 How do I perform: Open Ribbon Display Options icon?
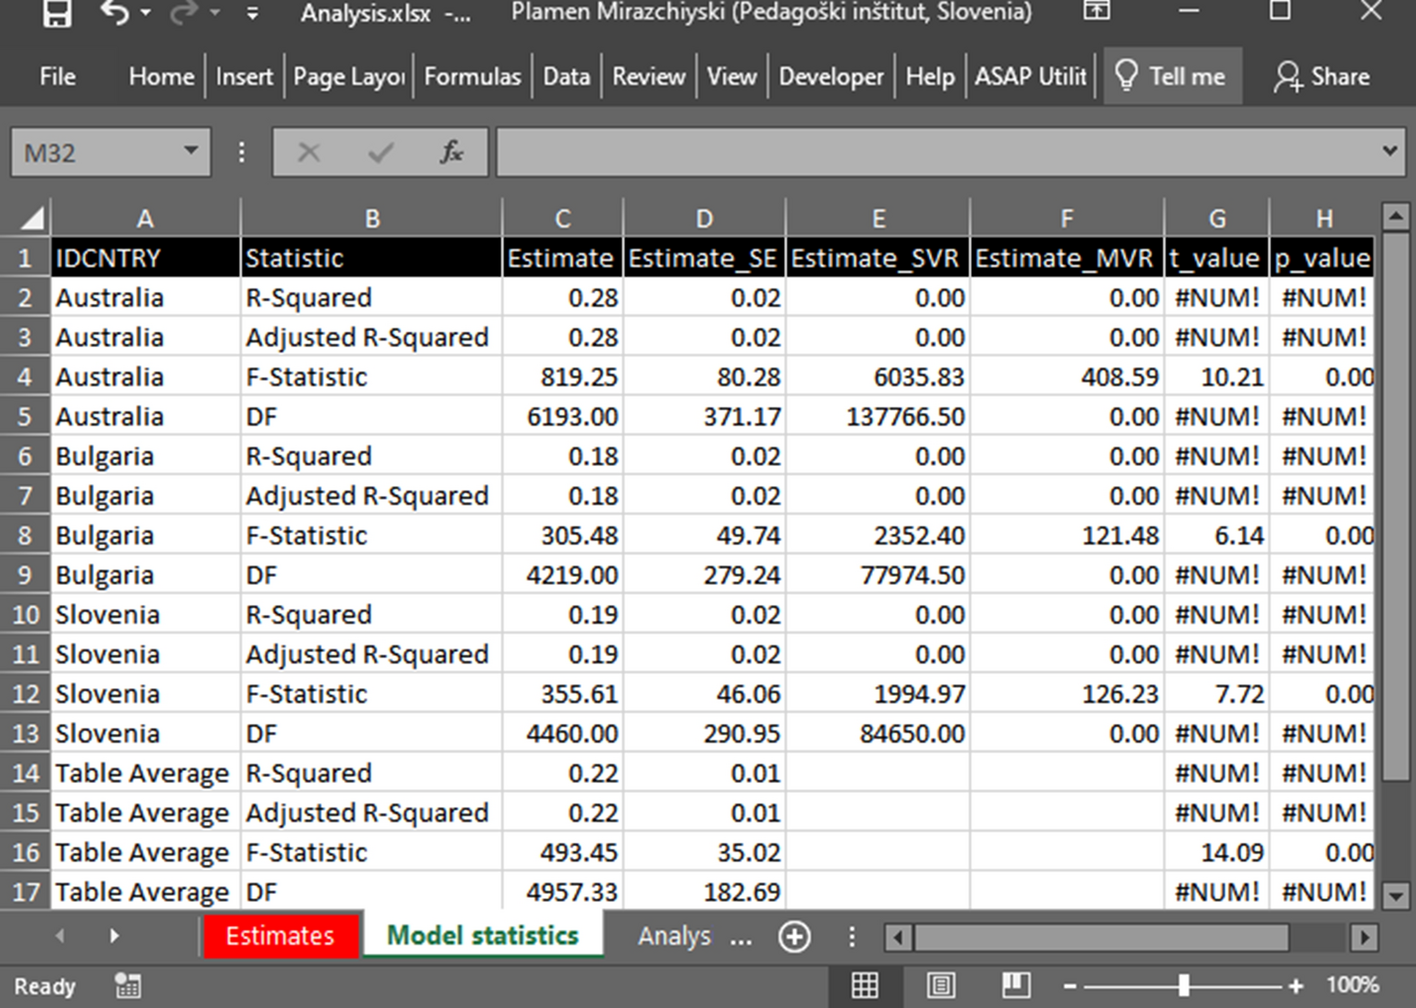click(x=1097, y=11)
